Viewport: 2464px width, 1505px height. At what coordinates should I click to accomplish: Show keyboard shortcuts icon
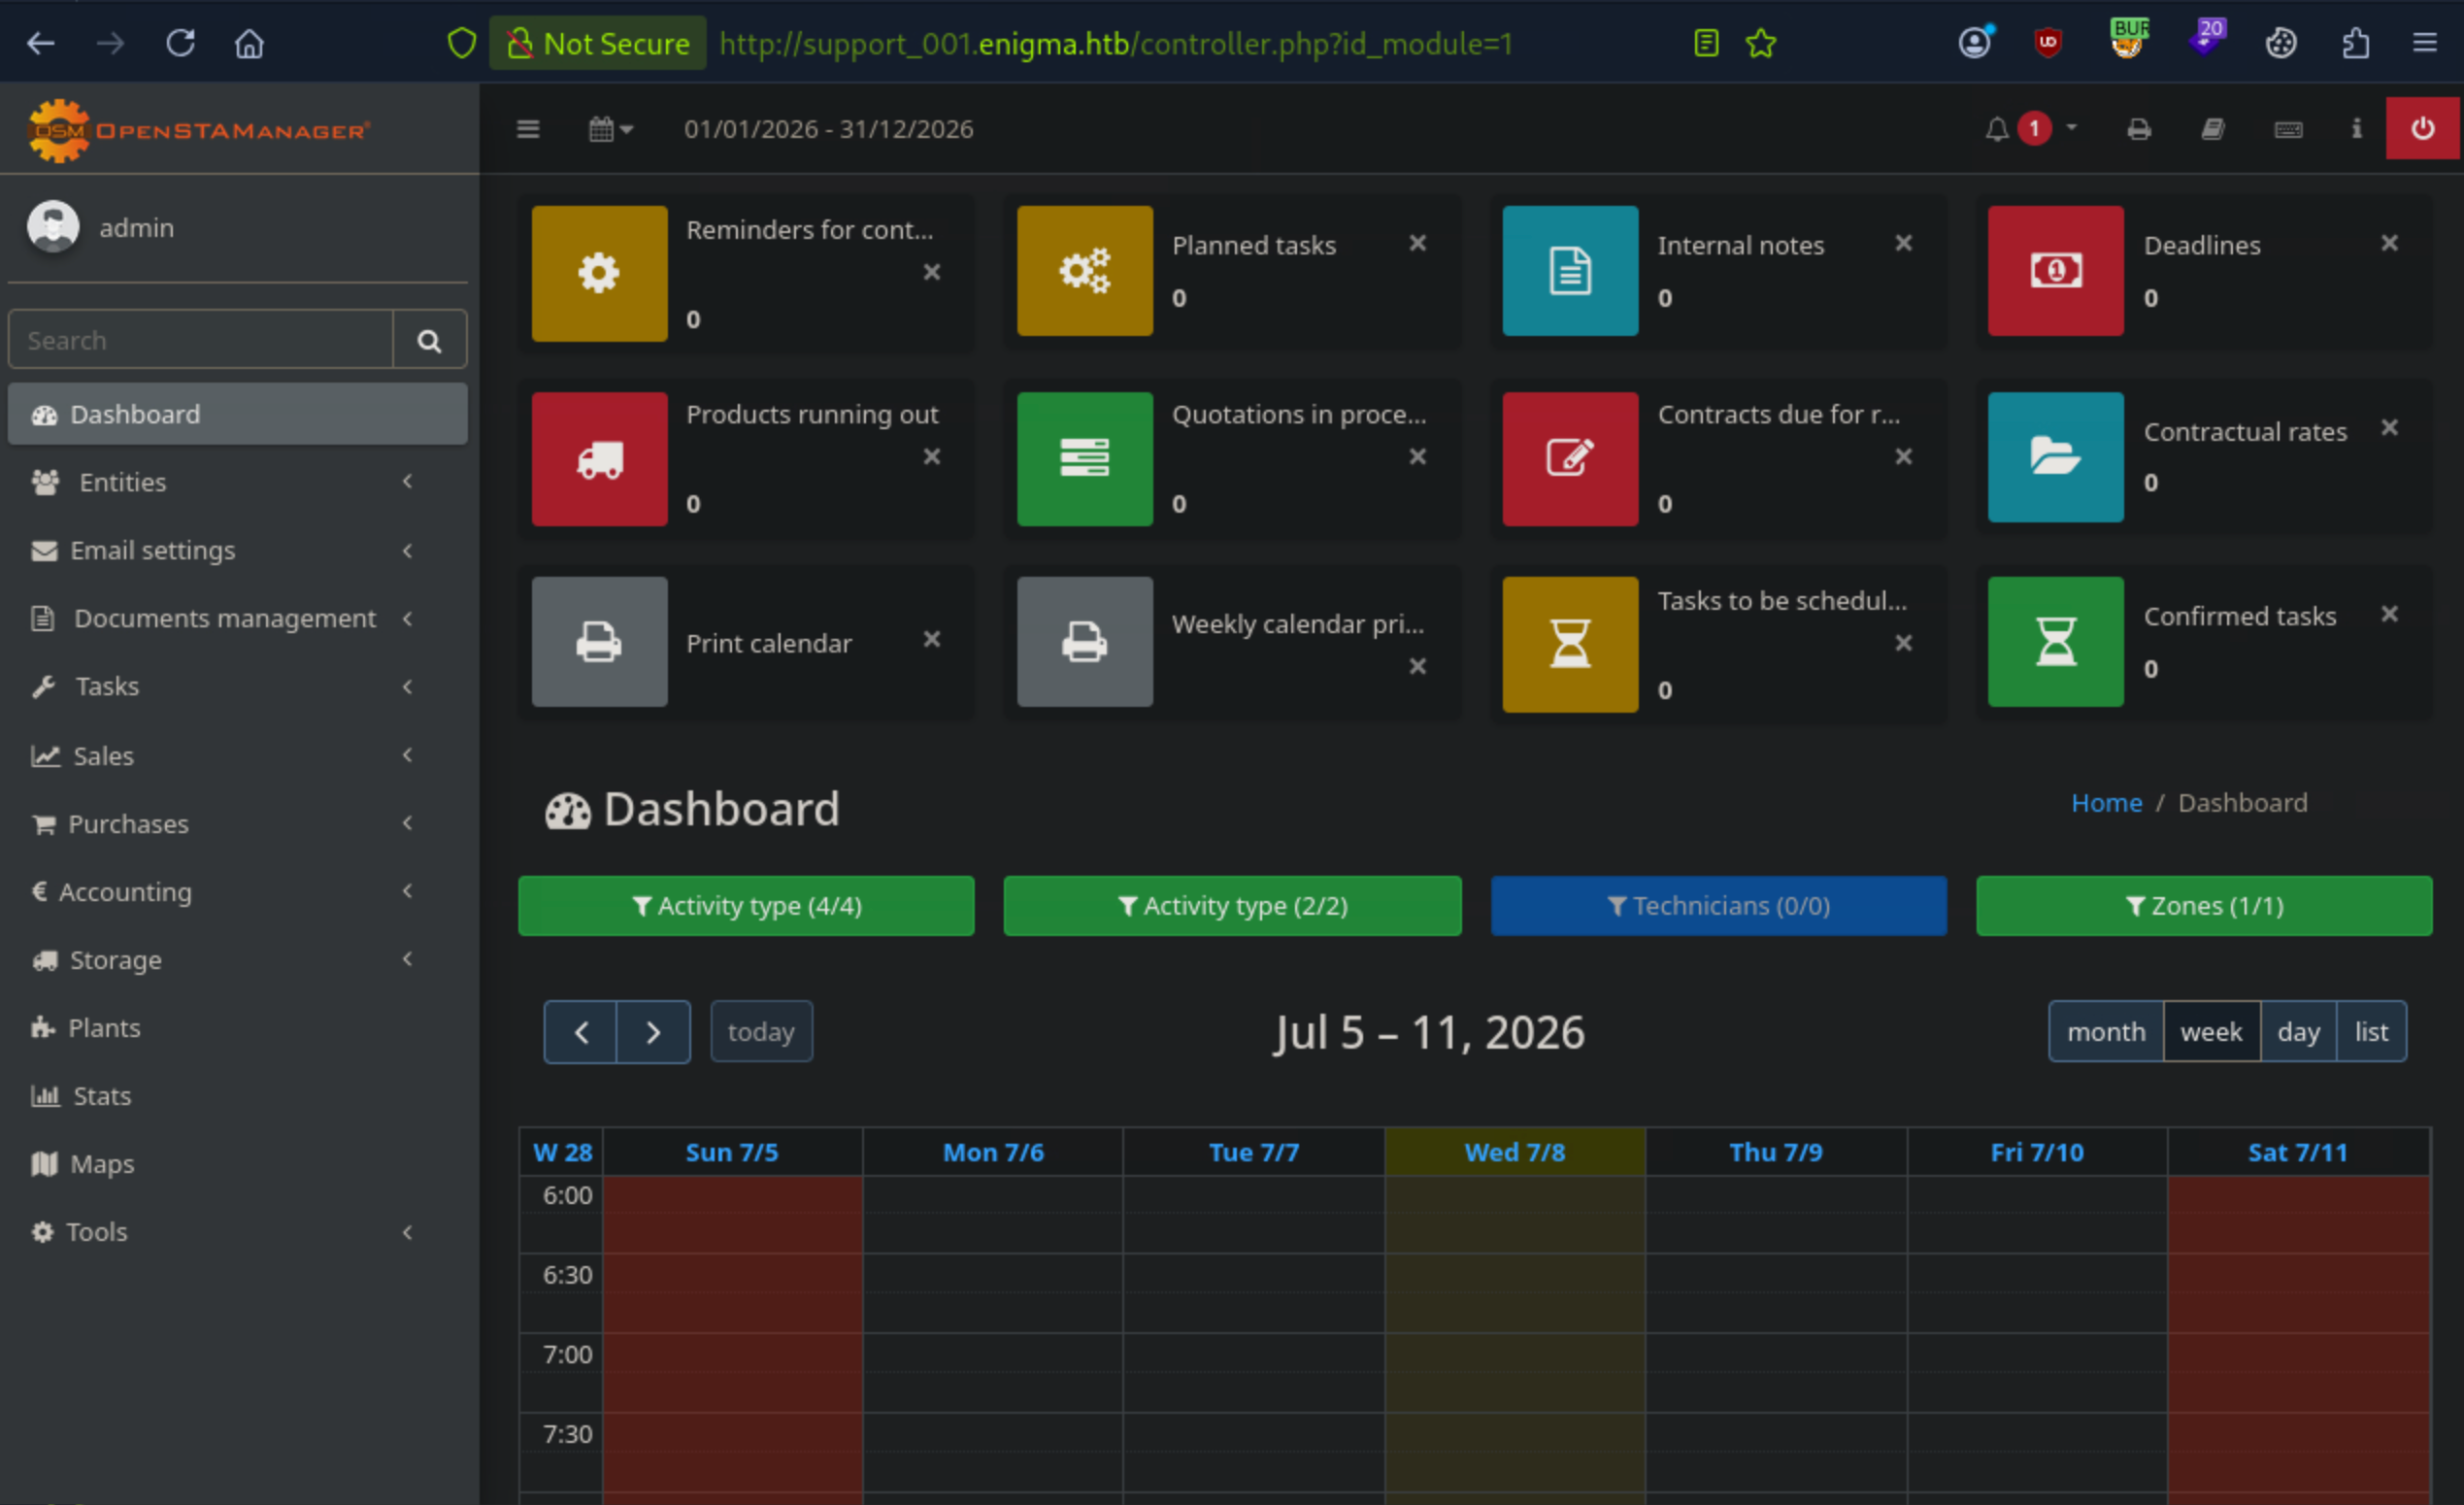pyautogui.click(x=2288, y=129)
